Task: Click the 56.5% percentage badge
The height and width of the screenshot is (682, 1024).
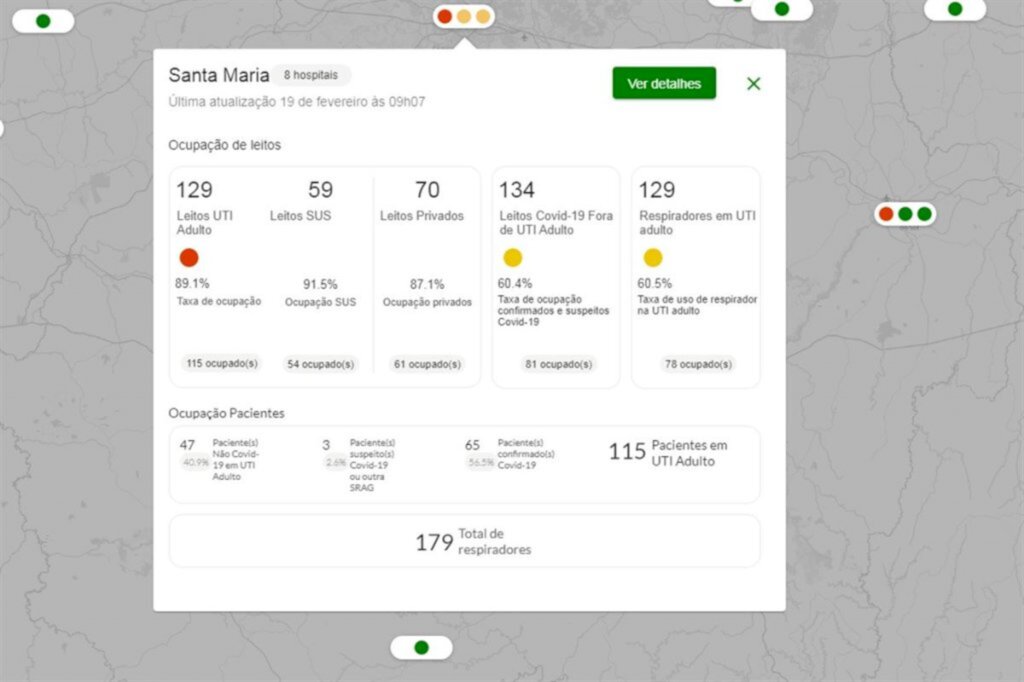Action: click(x=480, y=463)
